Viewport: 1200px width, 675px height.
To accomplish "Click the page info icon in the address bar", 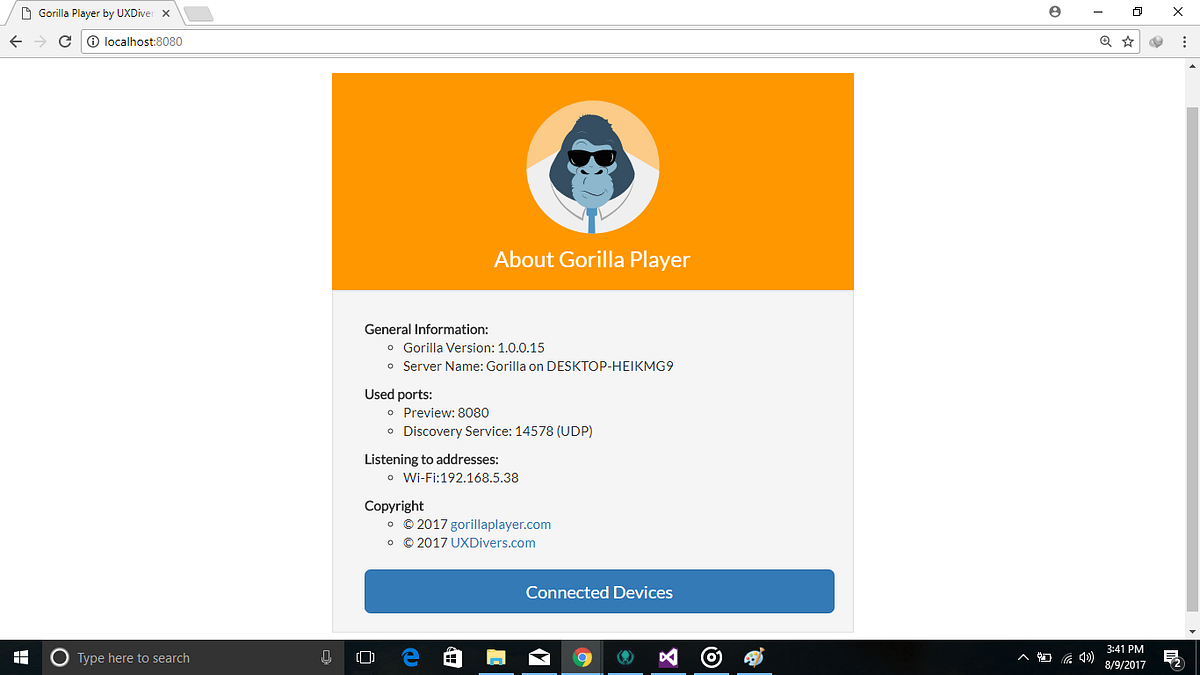I will tap(91, 41).
